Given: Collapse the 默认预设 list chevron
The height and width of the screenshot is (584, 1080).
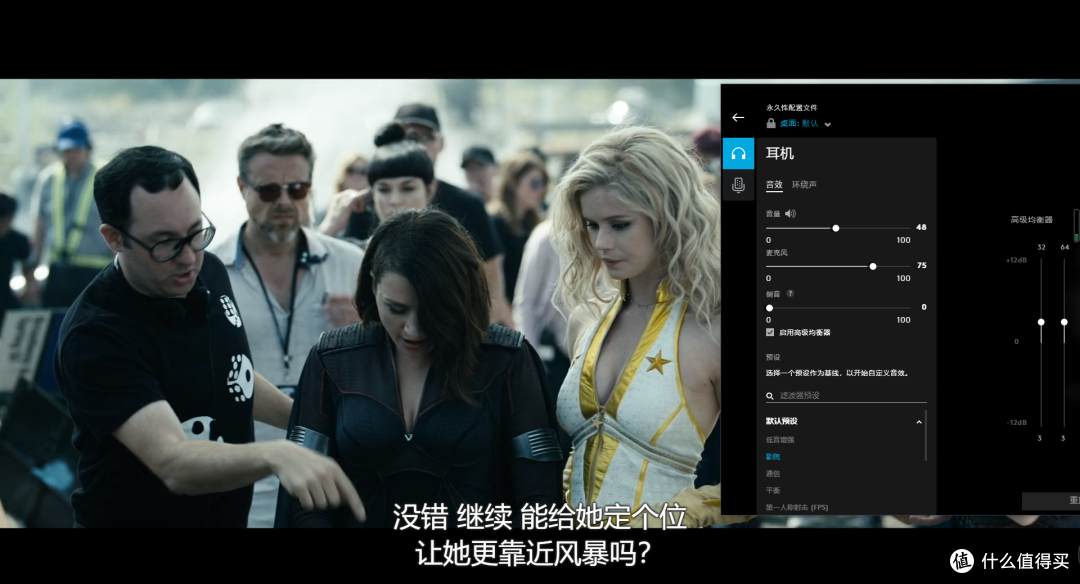Looking at the screenshot, I should pos(919,421).
